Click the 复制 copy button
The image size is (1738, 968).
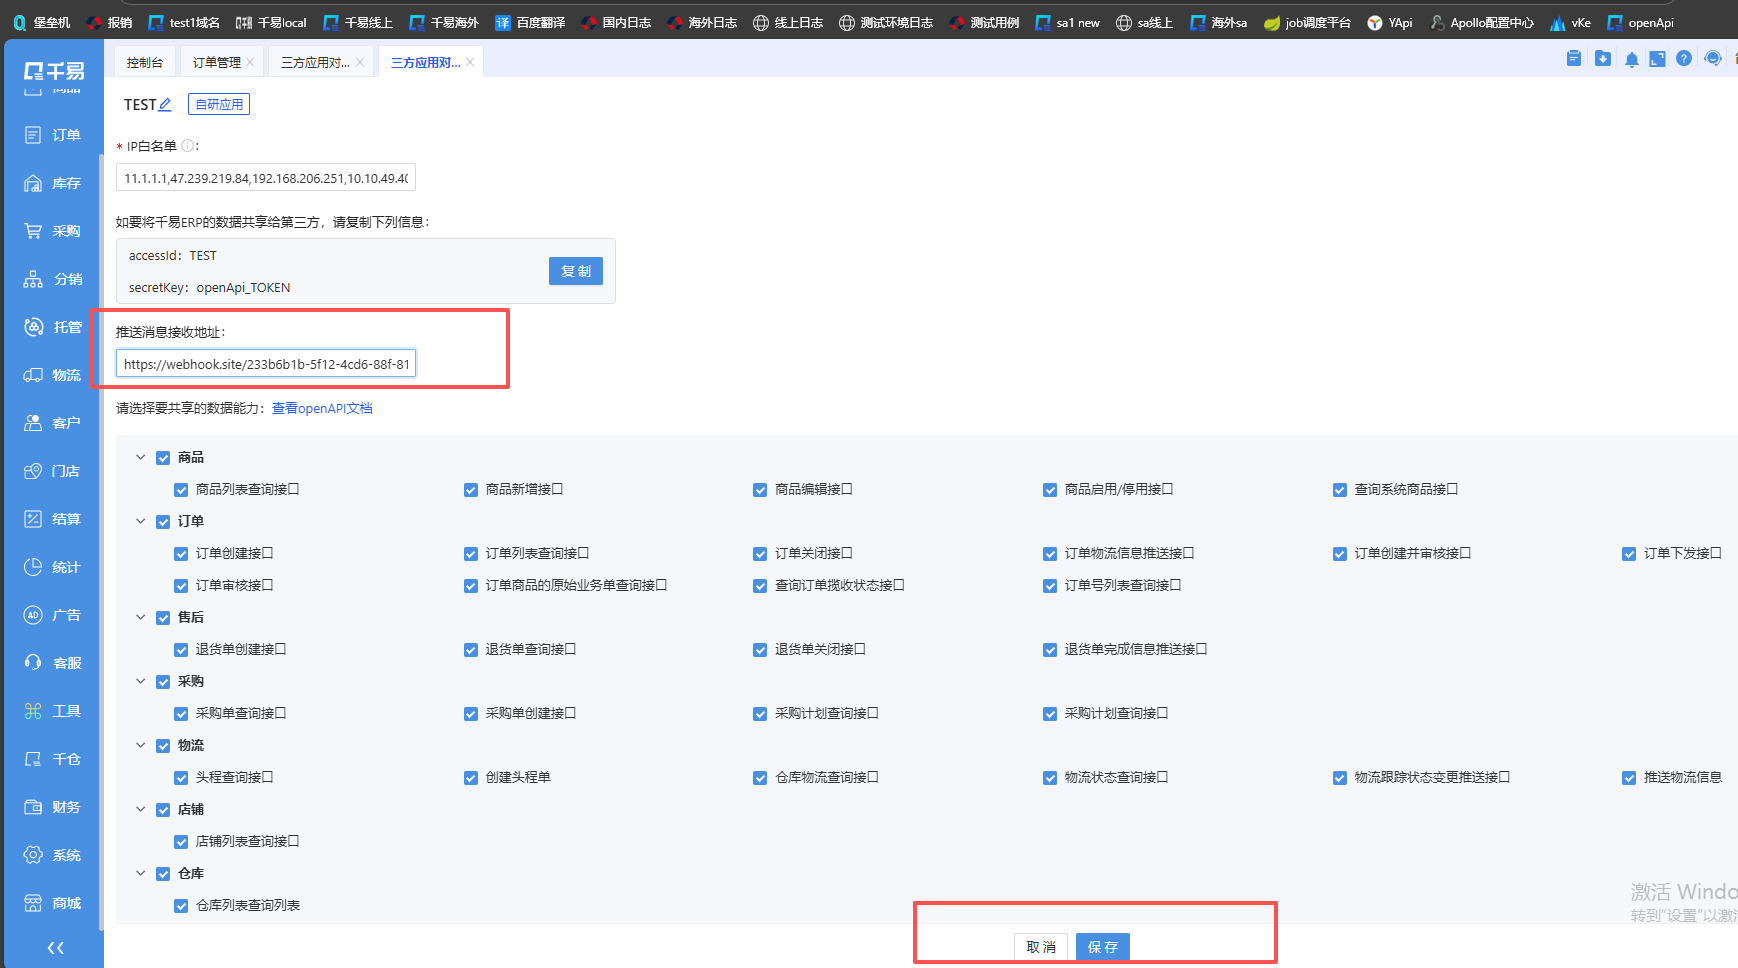[576, 271]
